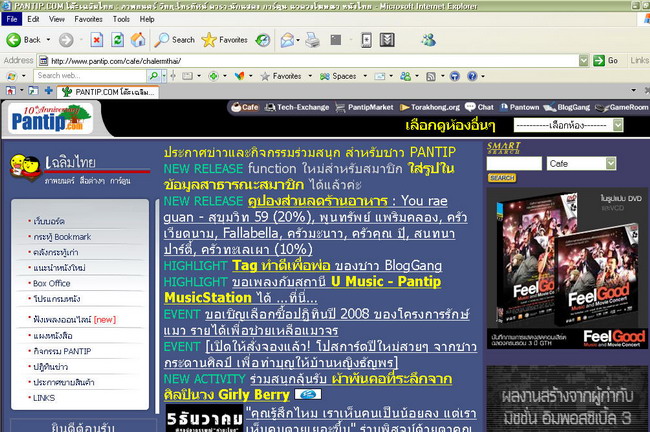
Task: Click the Forward arrow icon
Action: tap(66, 40)
